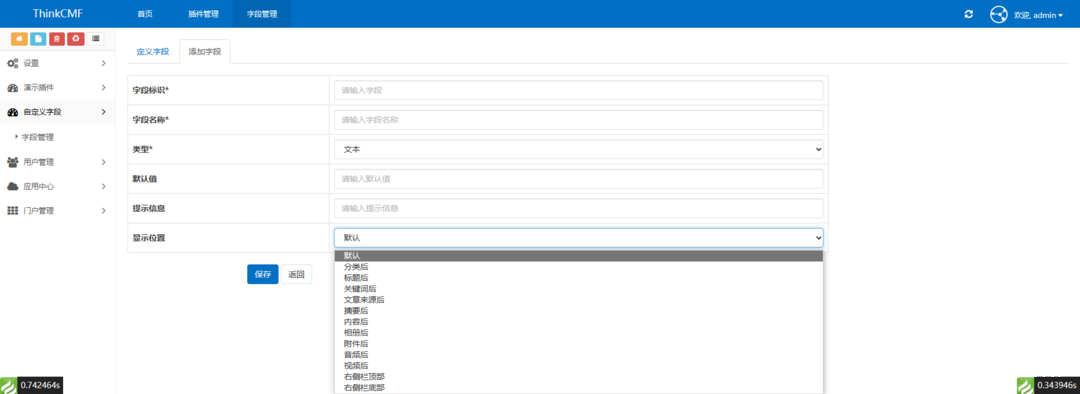This screenshot has height=394, width=1080.
Task: Click the 默认值 input field
Action: [579, 179]
